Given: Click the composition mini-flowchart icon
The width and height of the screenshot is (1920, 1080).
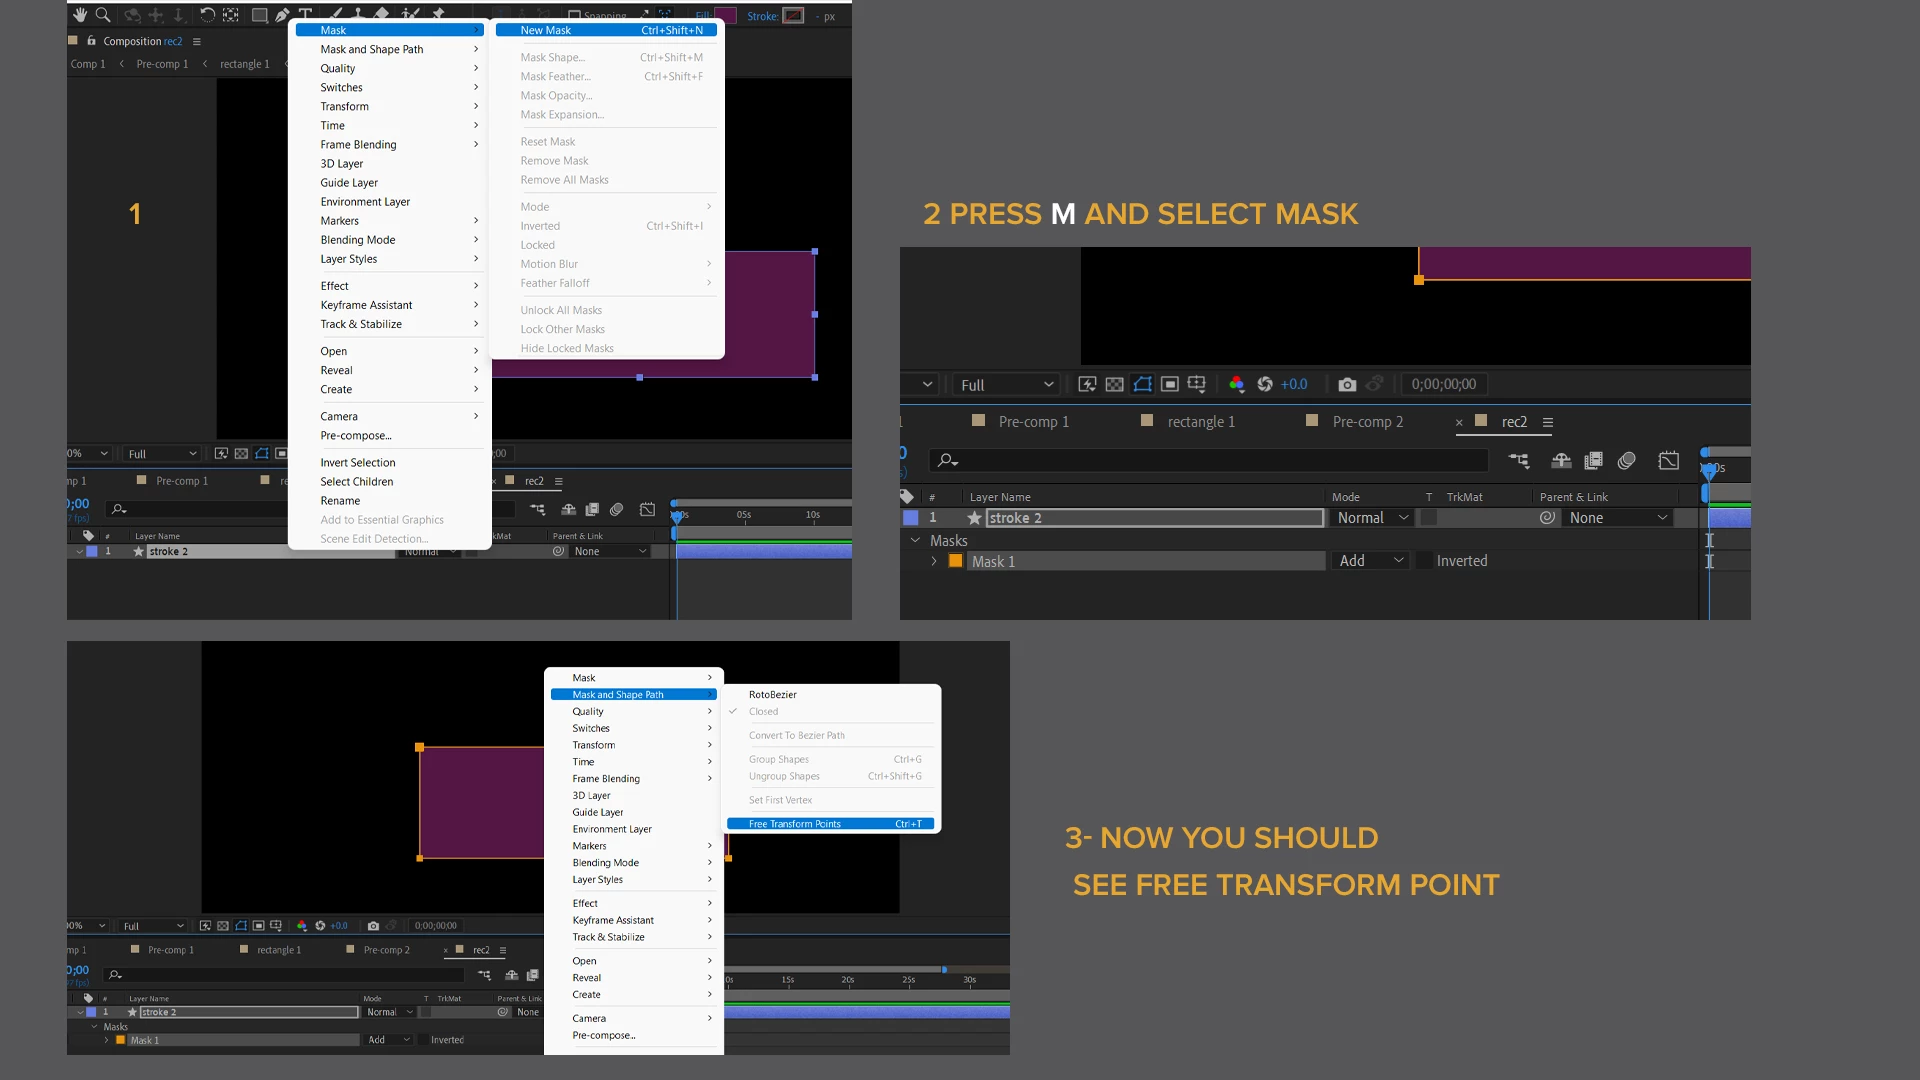Looking at the screenshot, I should 1519,460.
